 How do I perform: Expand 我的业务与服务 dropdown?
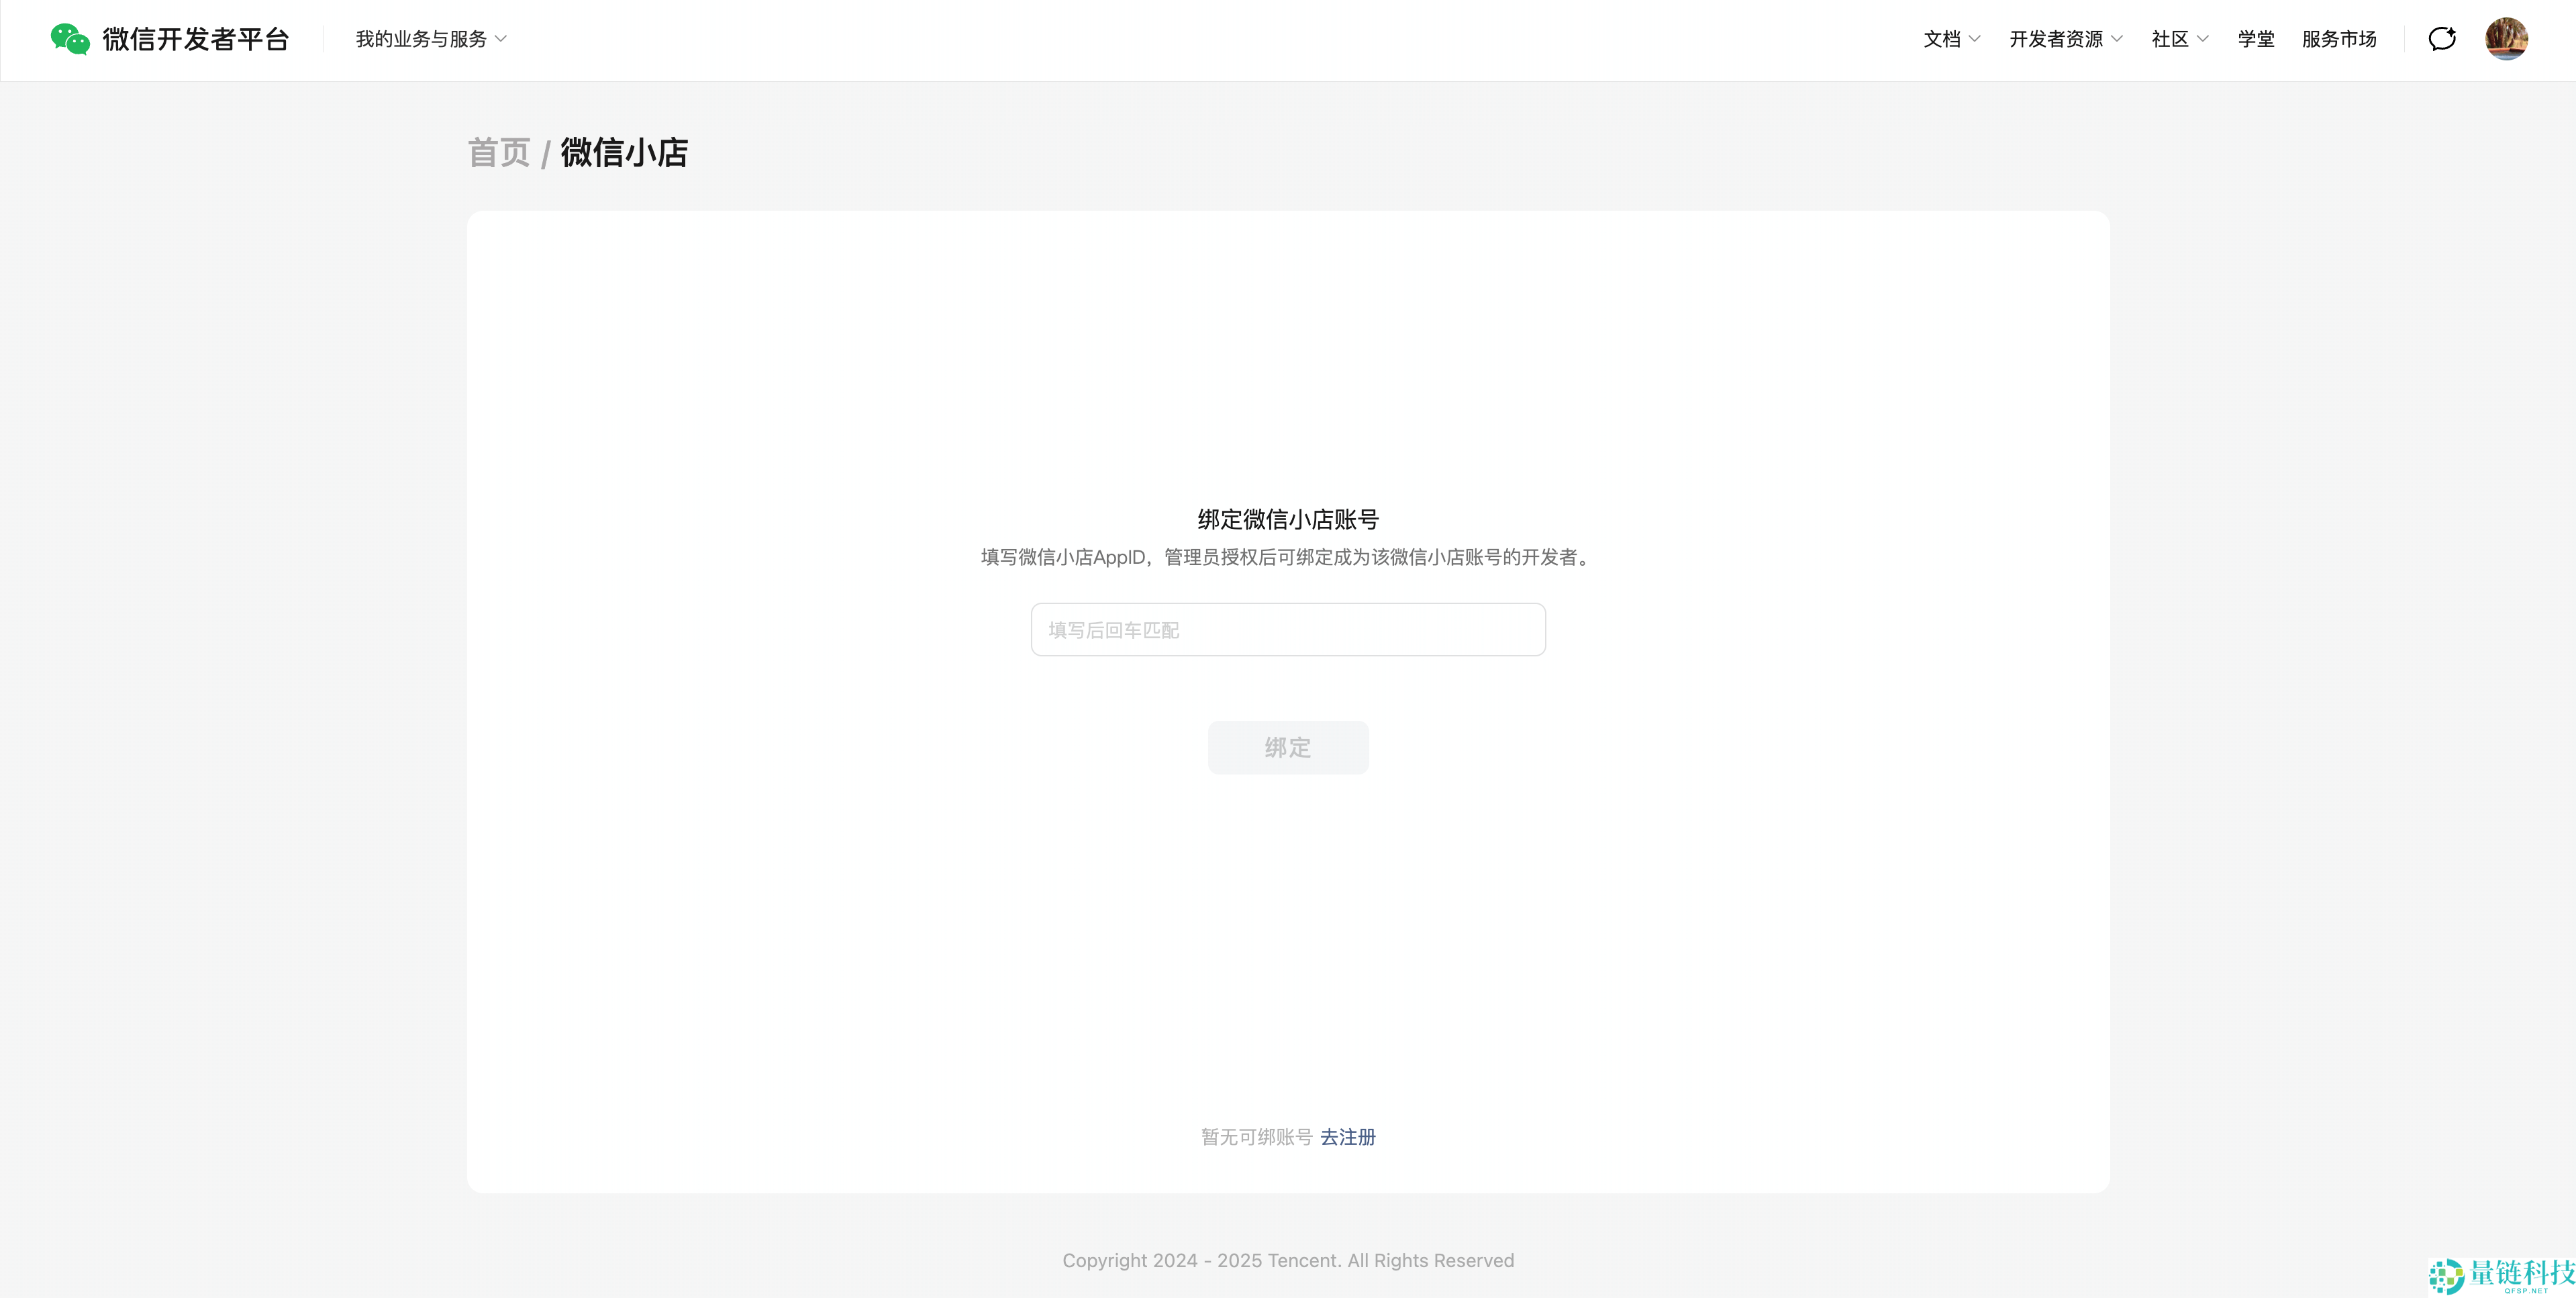431,39
